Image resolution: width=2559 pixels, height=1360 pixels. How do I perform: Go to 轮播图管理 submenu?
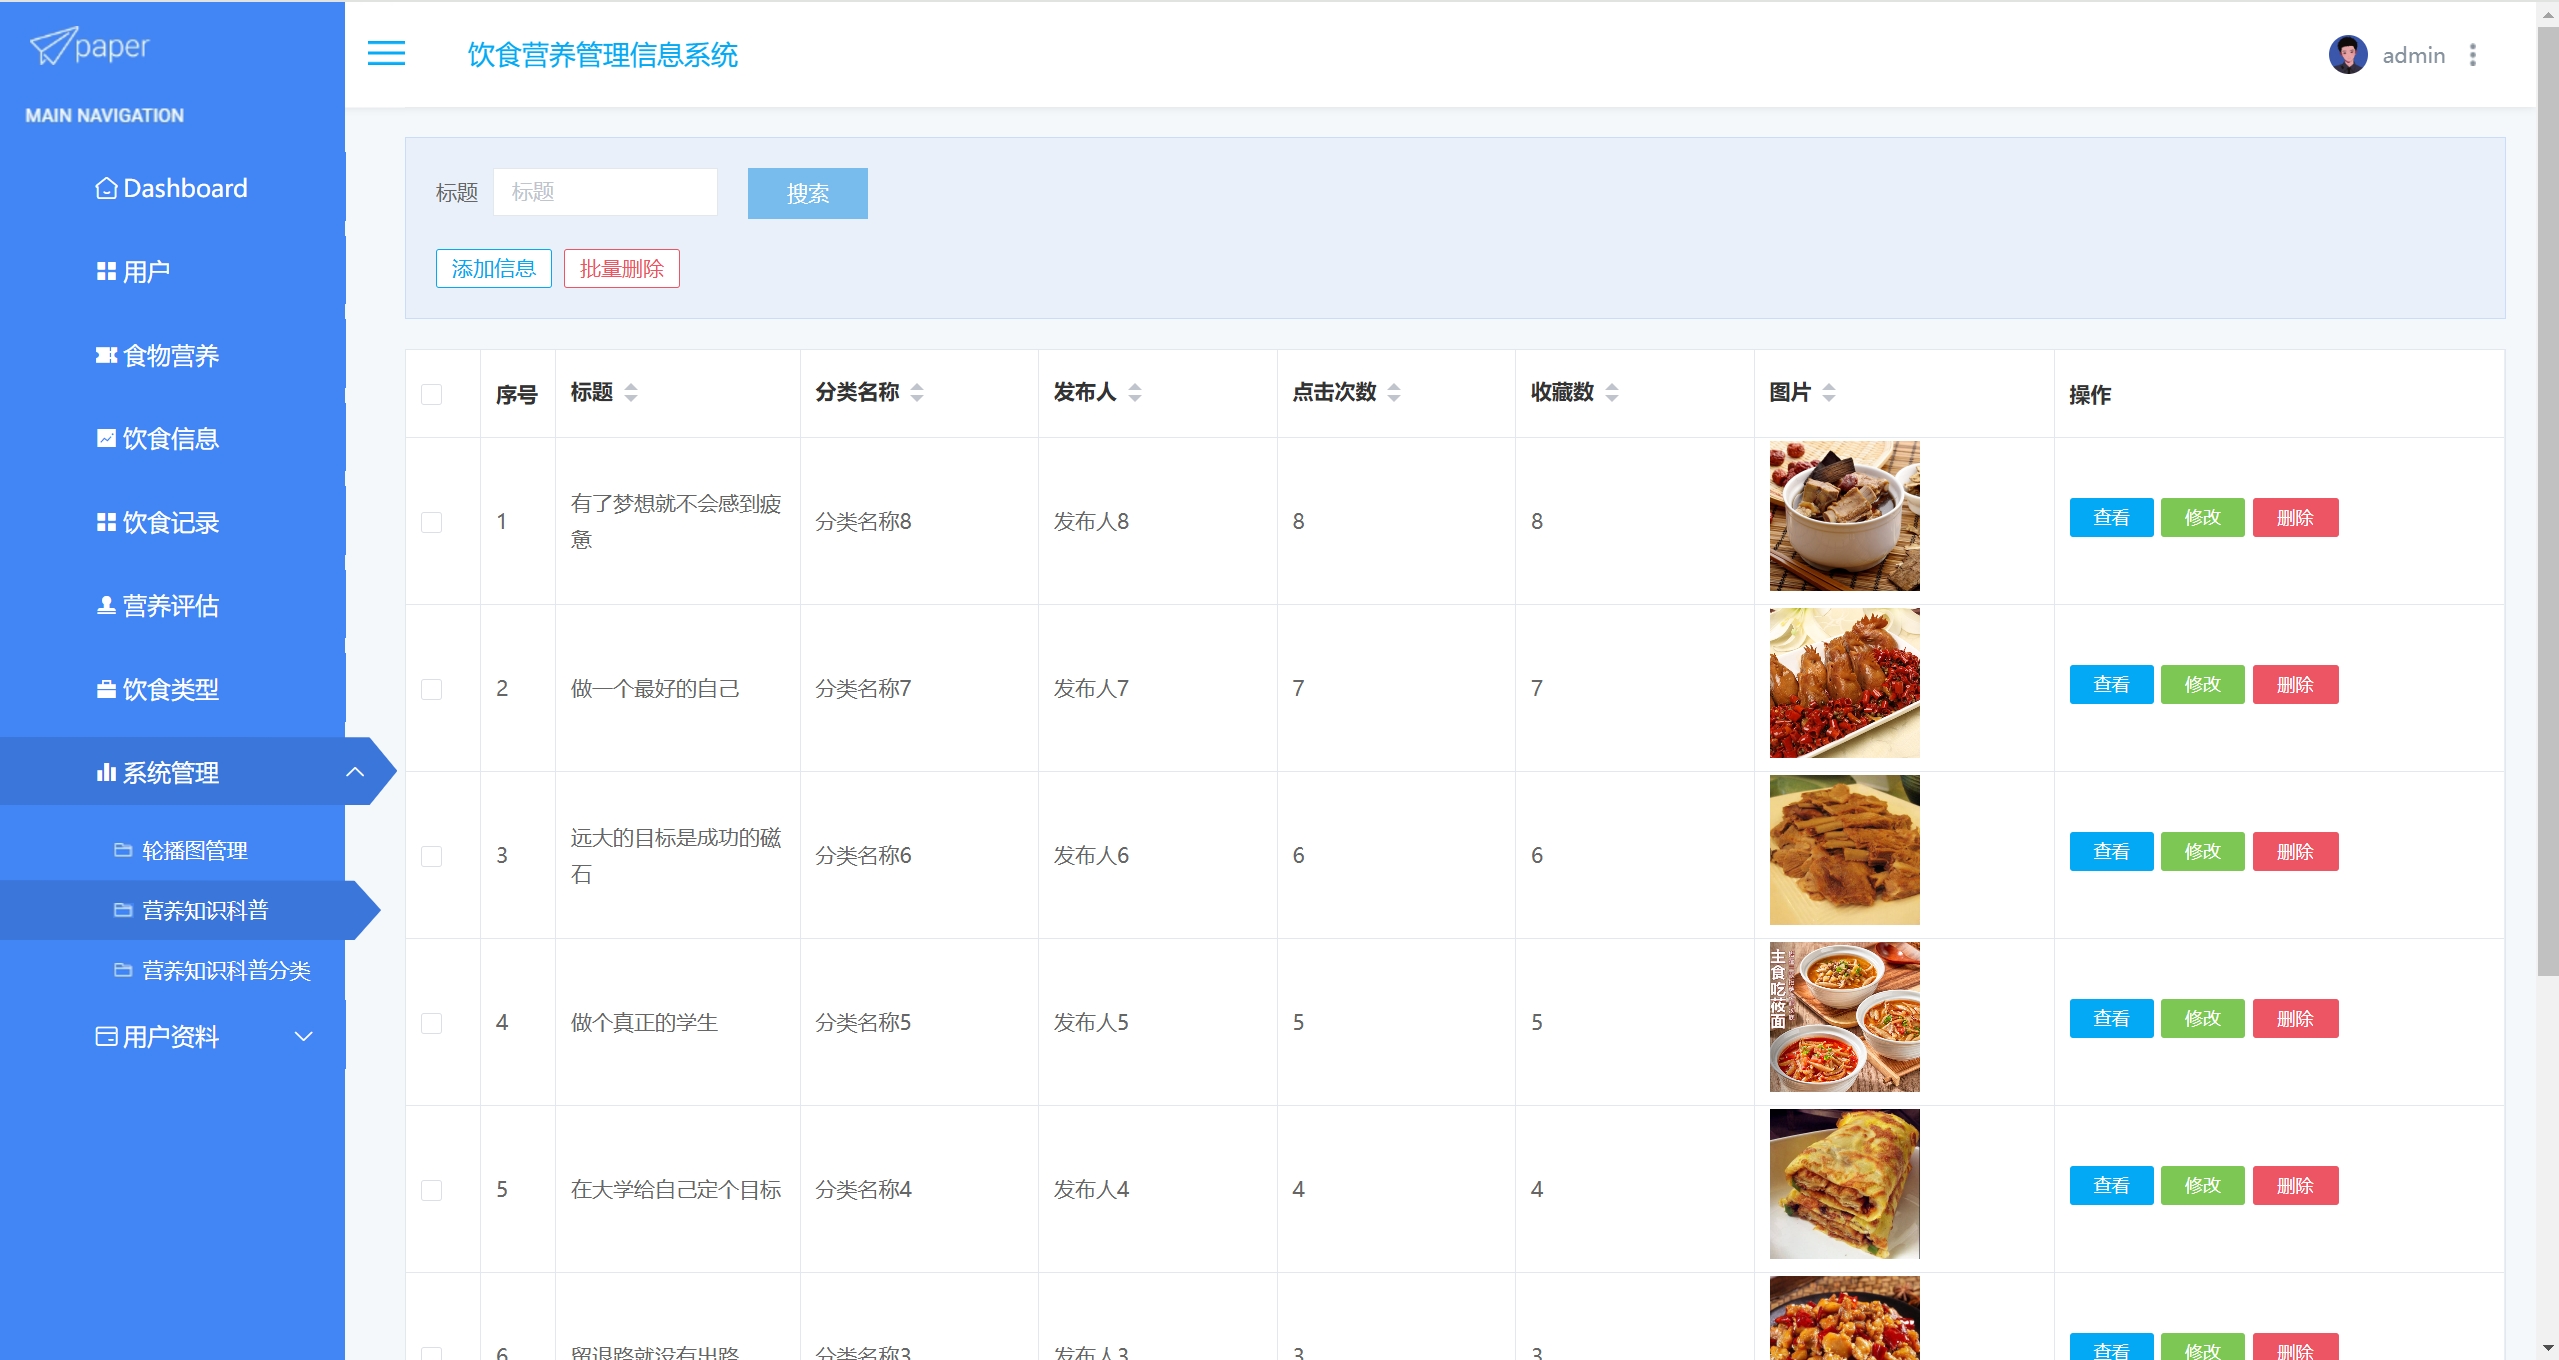(x=172, y=851)
